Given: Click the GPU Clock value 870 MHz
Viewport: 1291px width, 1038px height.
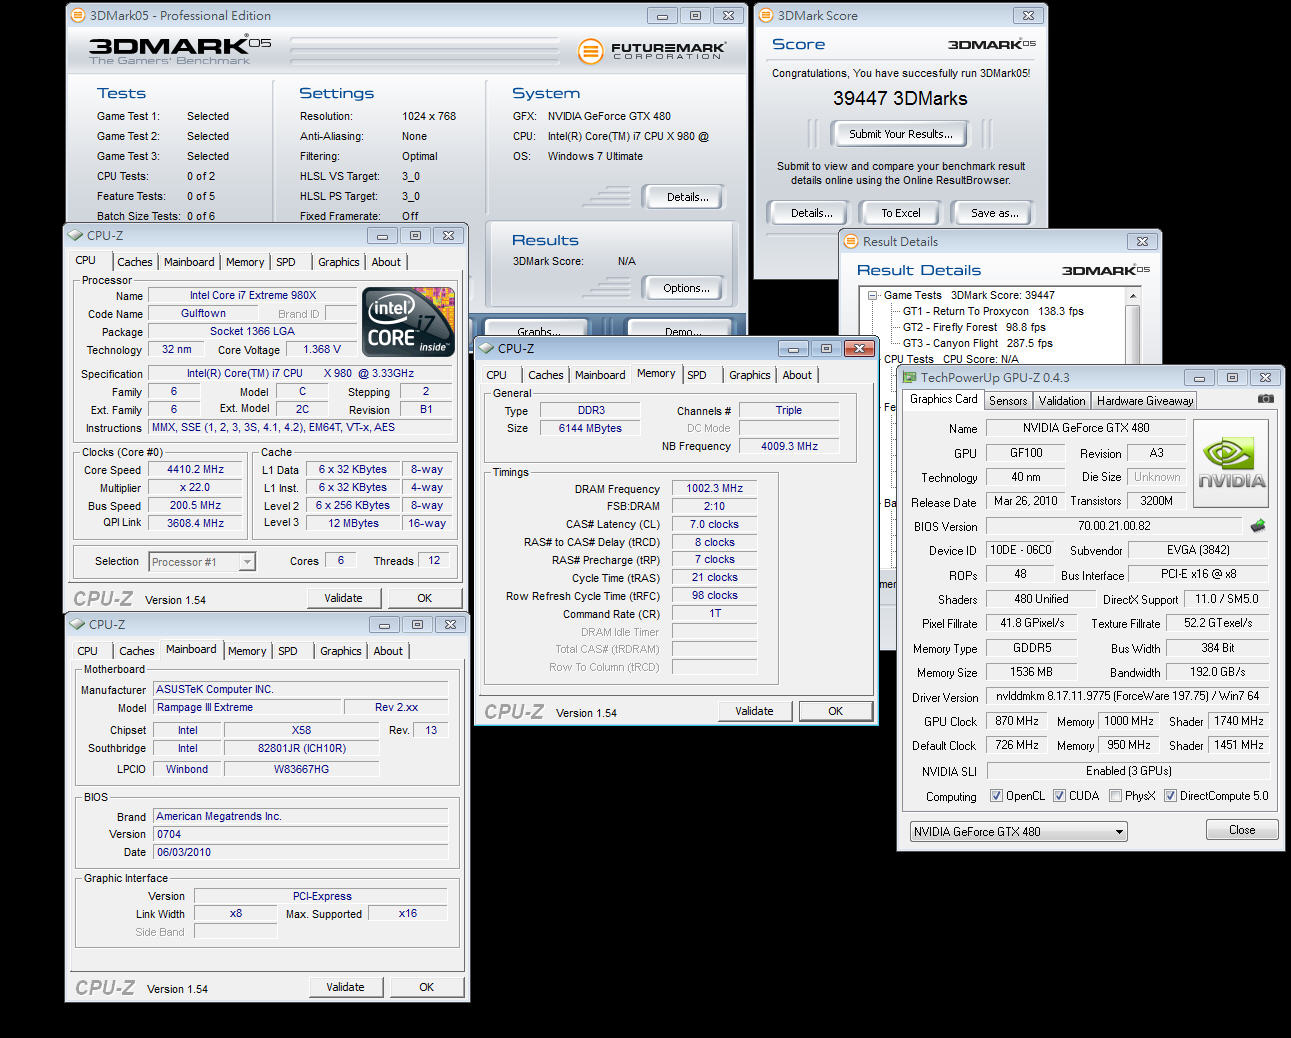Looking at the screenshot, I should [1017, 721].
